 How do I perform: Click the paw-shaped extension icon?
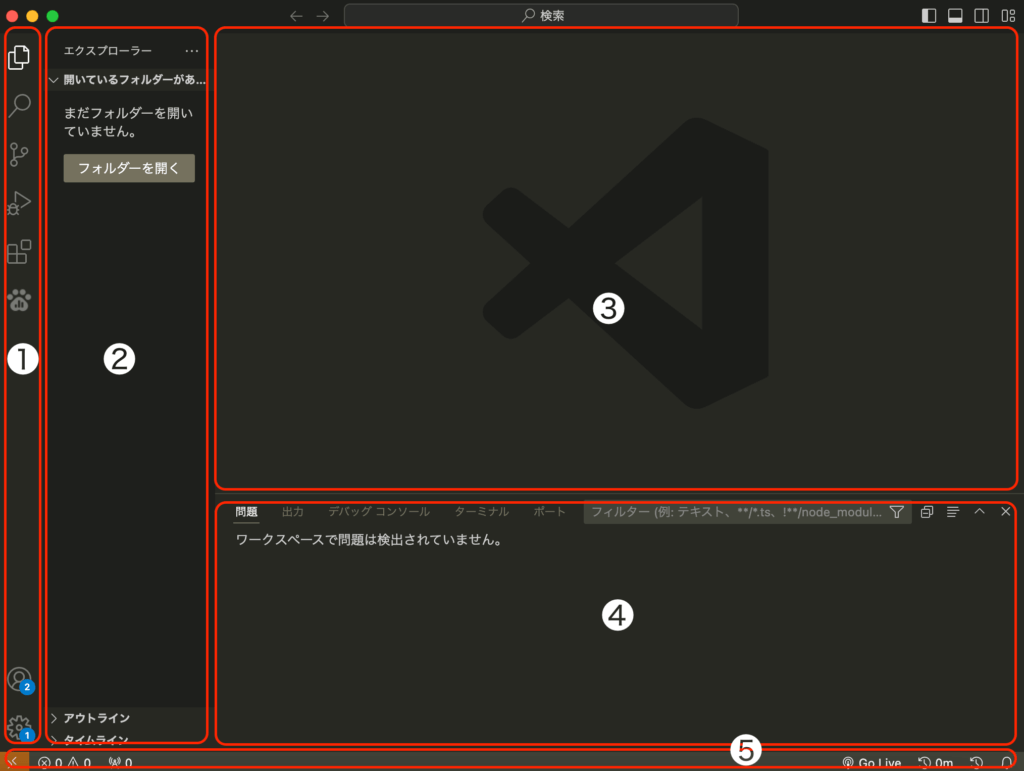(x=19, y=300)
